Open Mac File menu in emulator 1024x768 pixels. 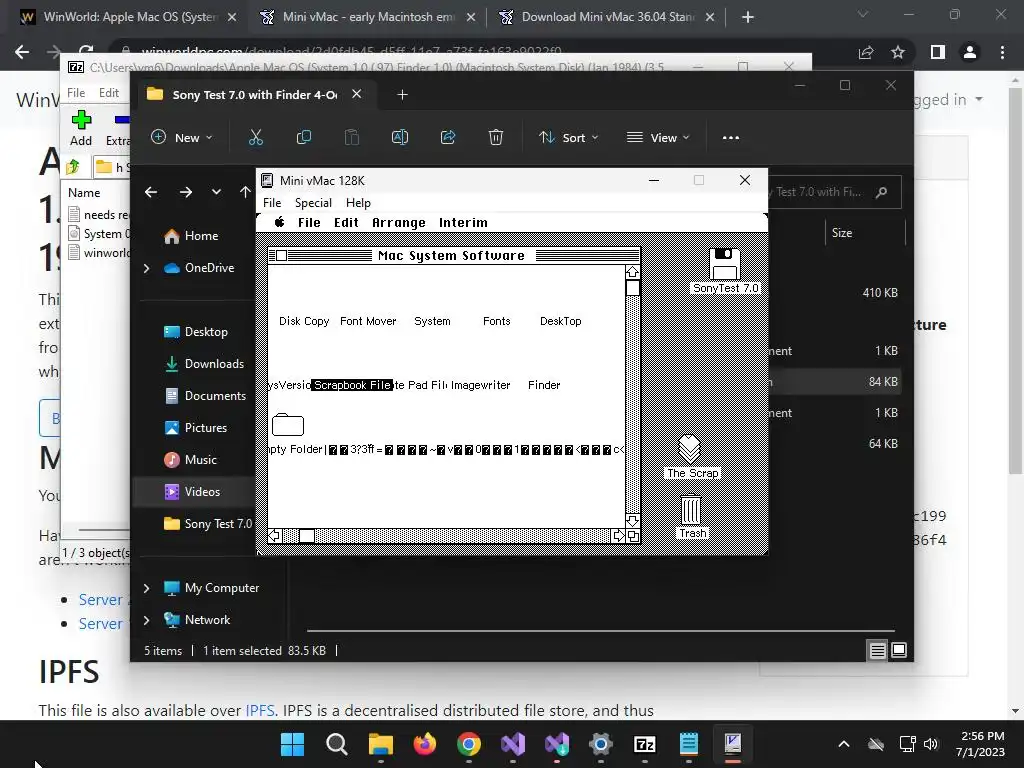pyautogui.click(x=309, y=223)
